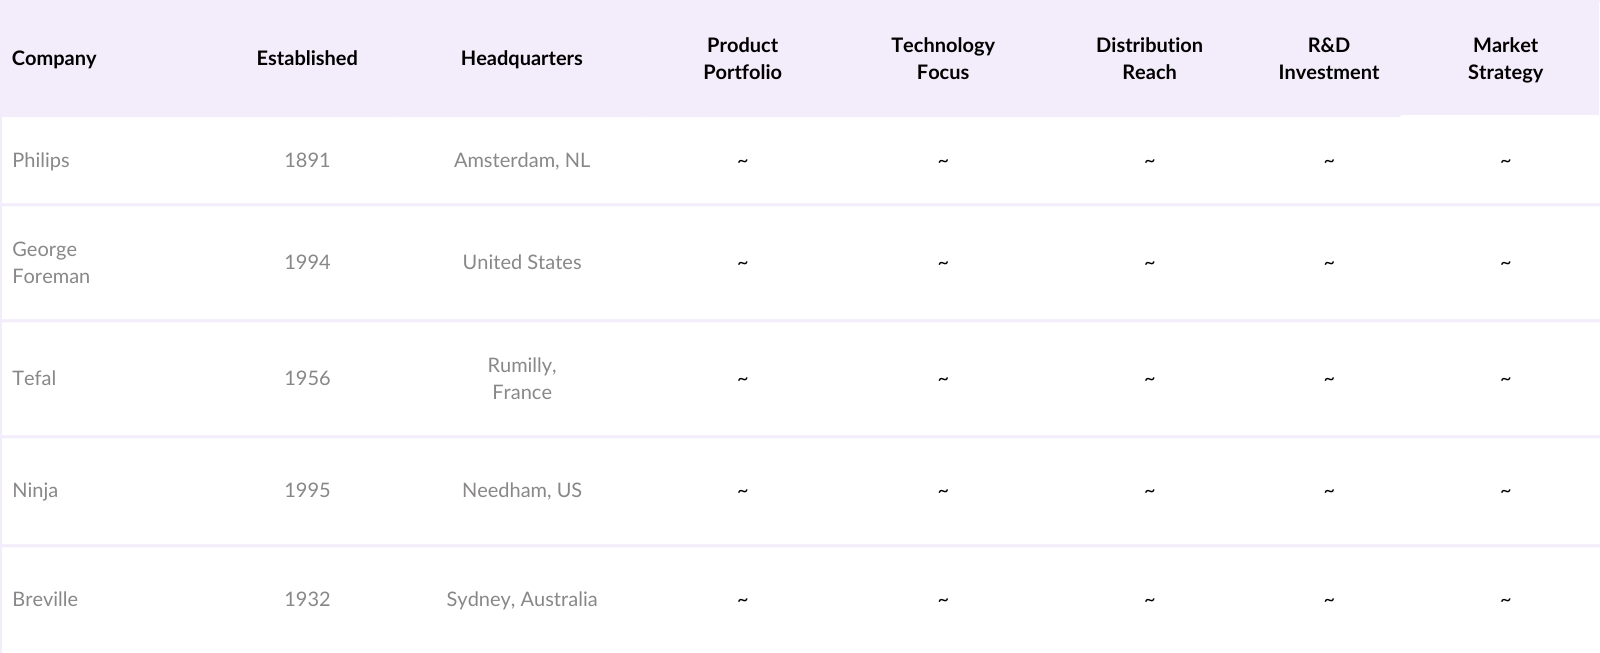The height and width of the screenshot is (653, 1600).
Task: Click the Breville company cell
Action: (45, 599)
